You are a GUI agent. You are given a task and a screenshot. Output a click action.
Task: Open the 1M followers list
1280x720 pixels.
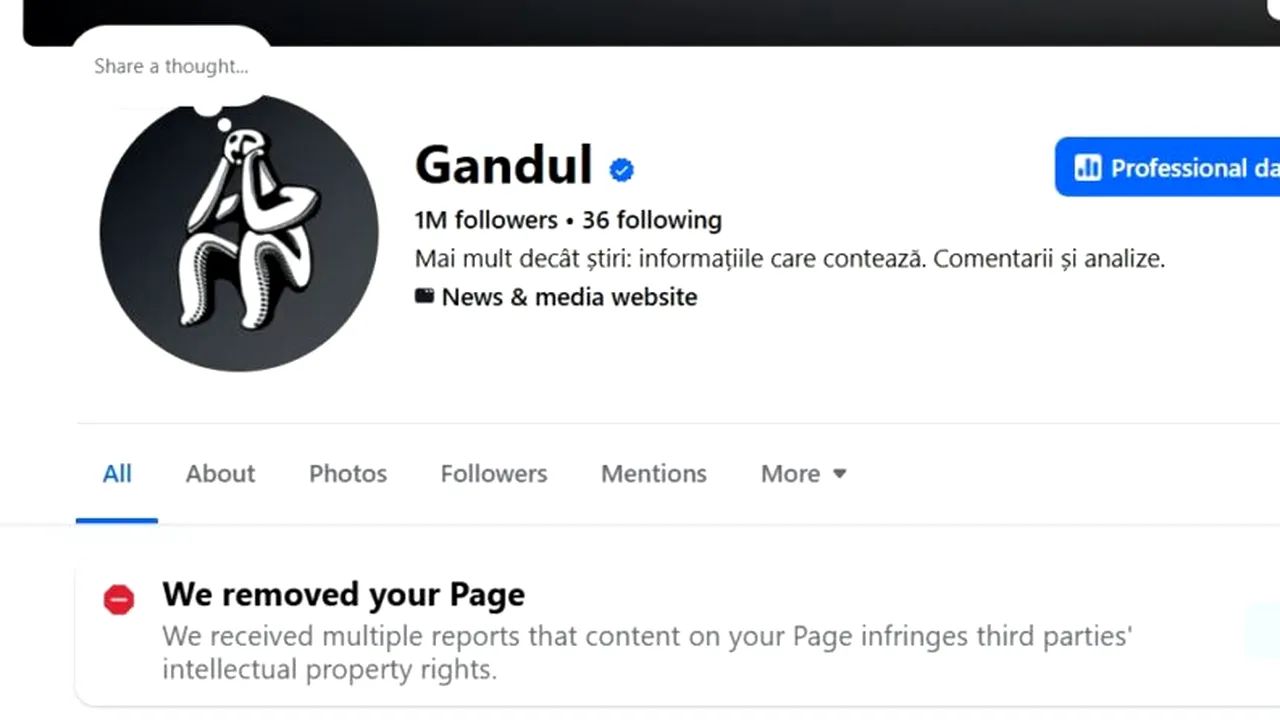(x=486, y=220)
